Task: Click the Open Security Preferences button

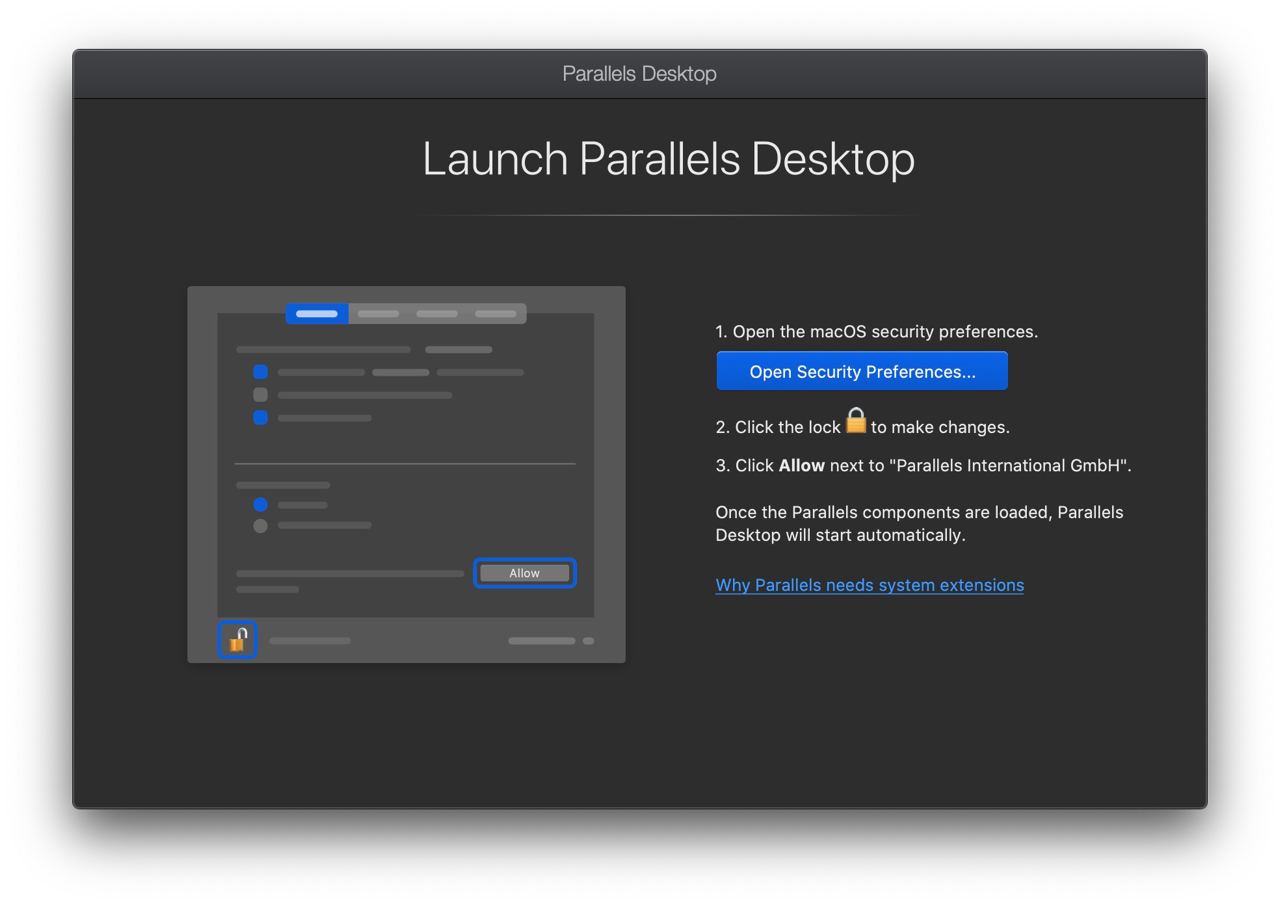Action: coord(862,371)
